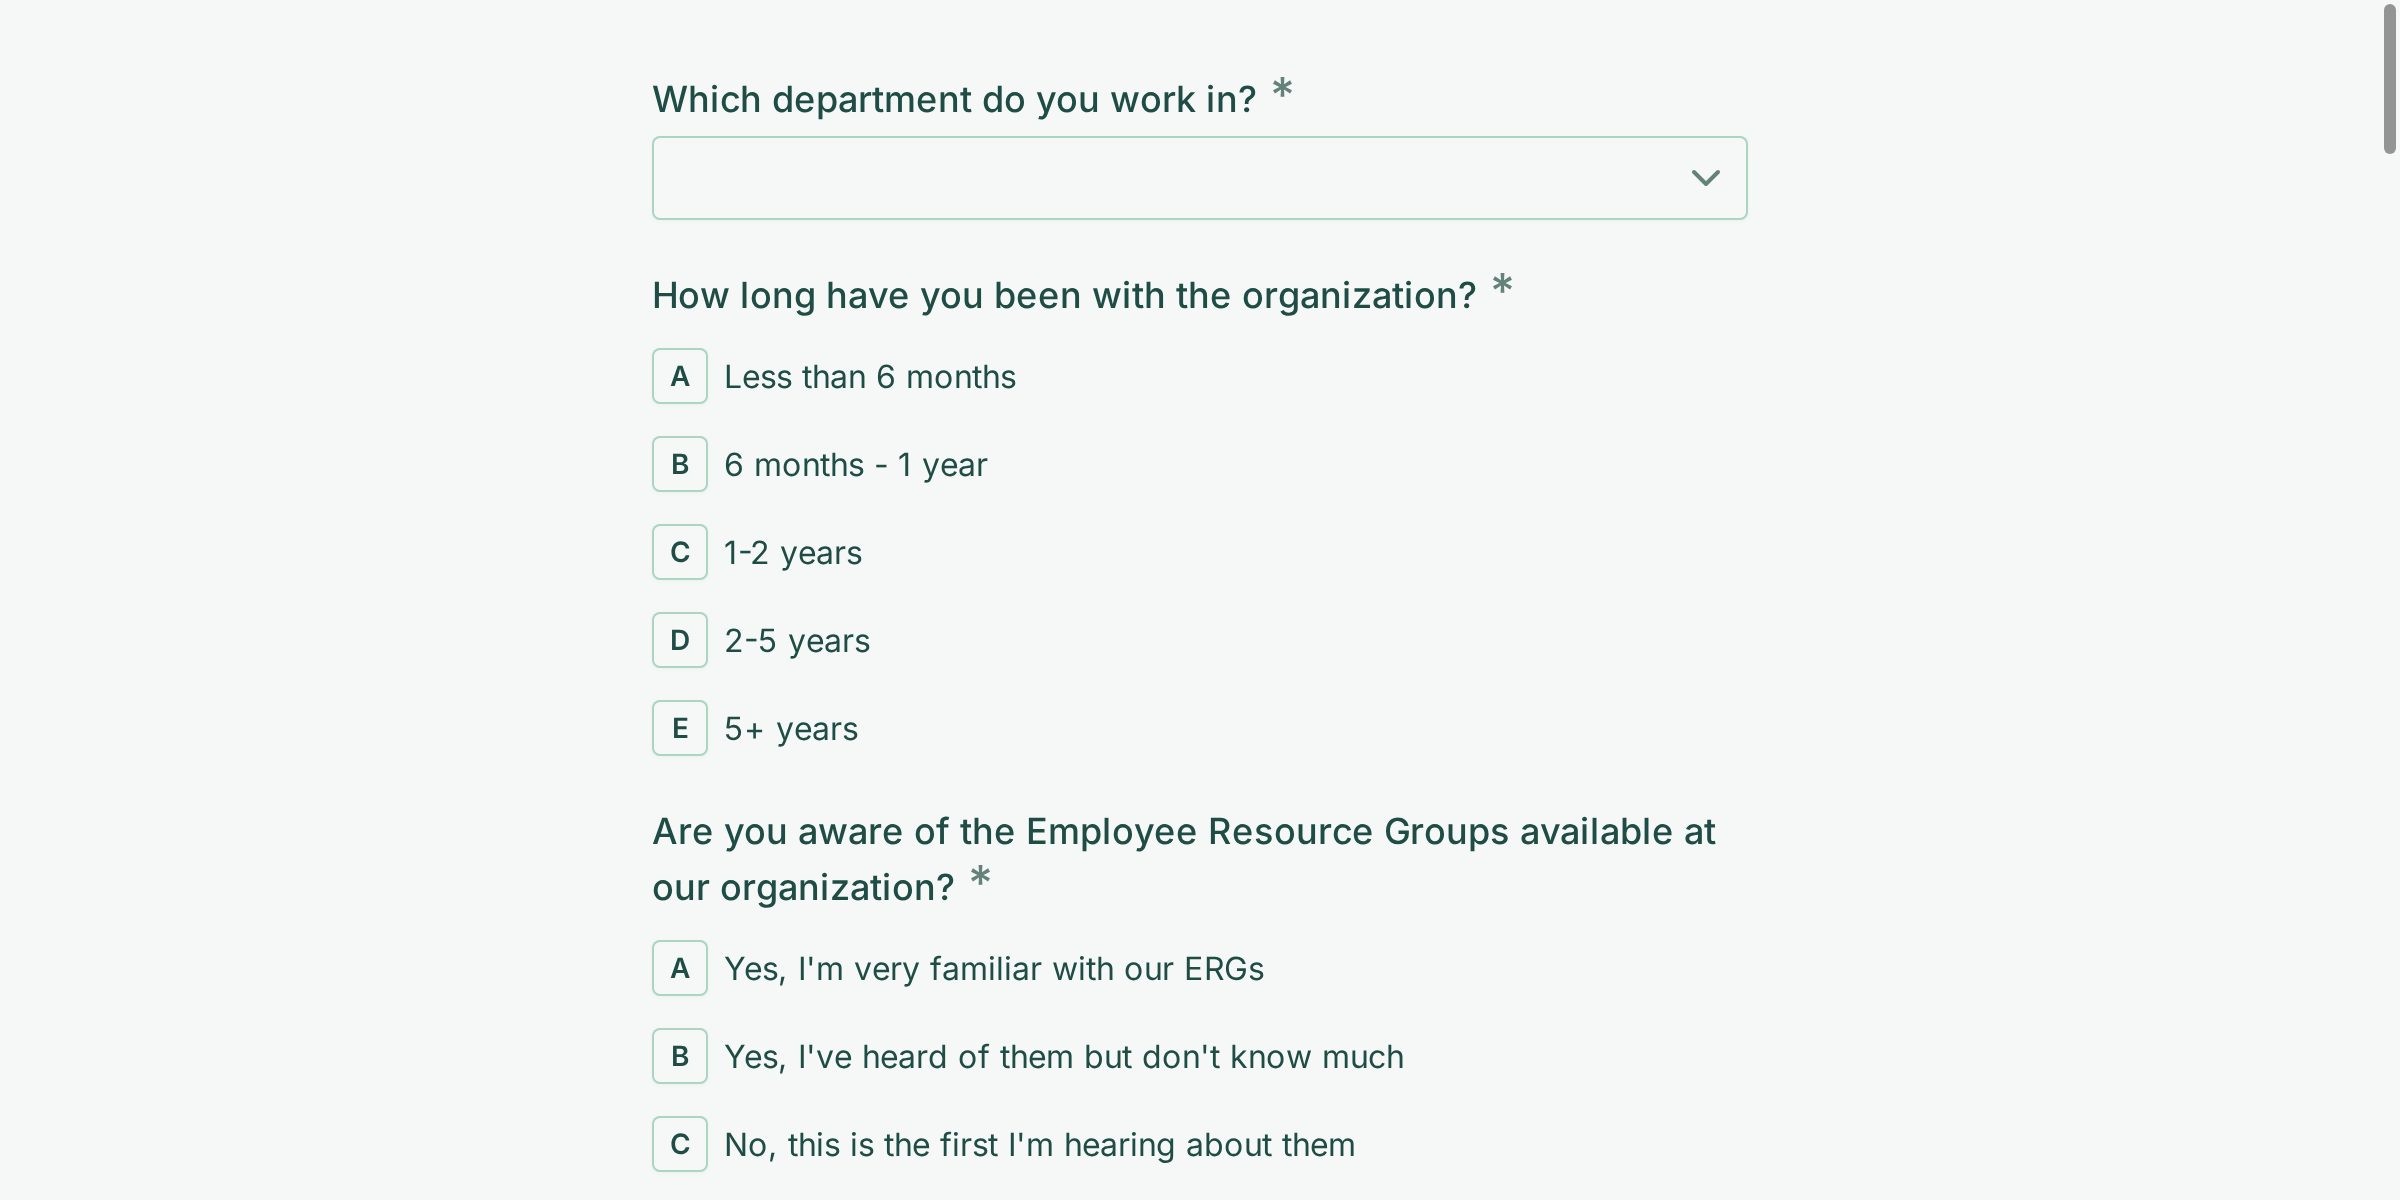Select "2-5 years" for organization tenure
Screen dimensions: 2400x1200
(x=796, y=640)
